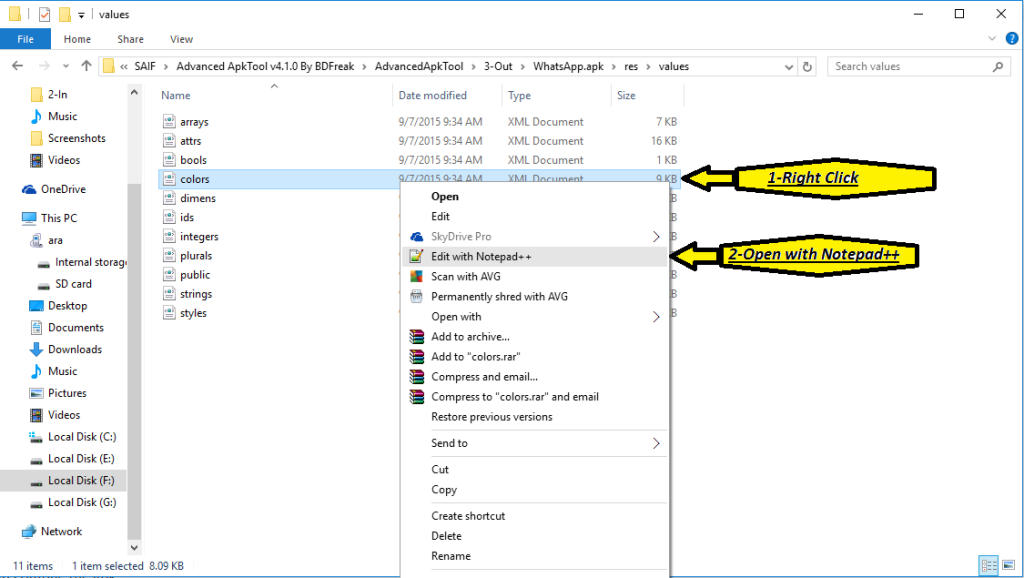The width and height of the screenshot is (1024, 578).
Task: Expand the Send to submenu arrow
Action: coord(656,443)
